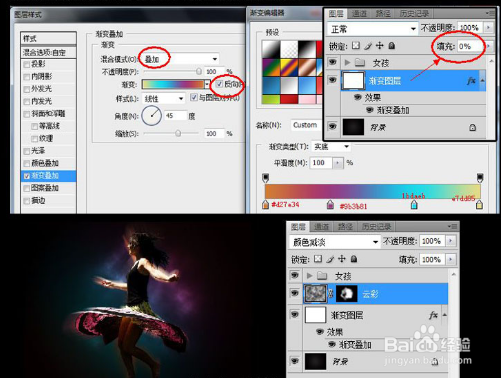Select orange color stop #d27a34 on gradient bar

coord(265,204)
